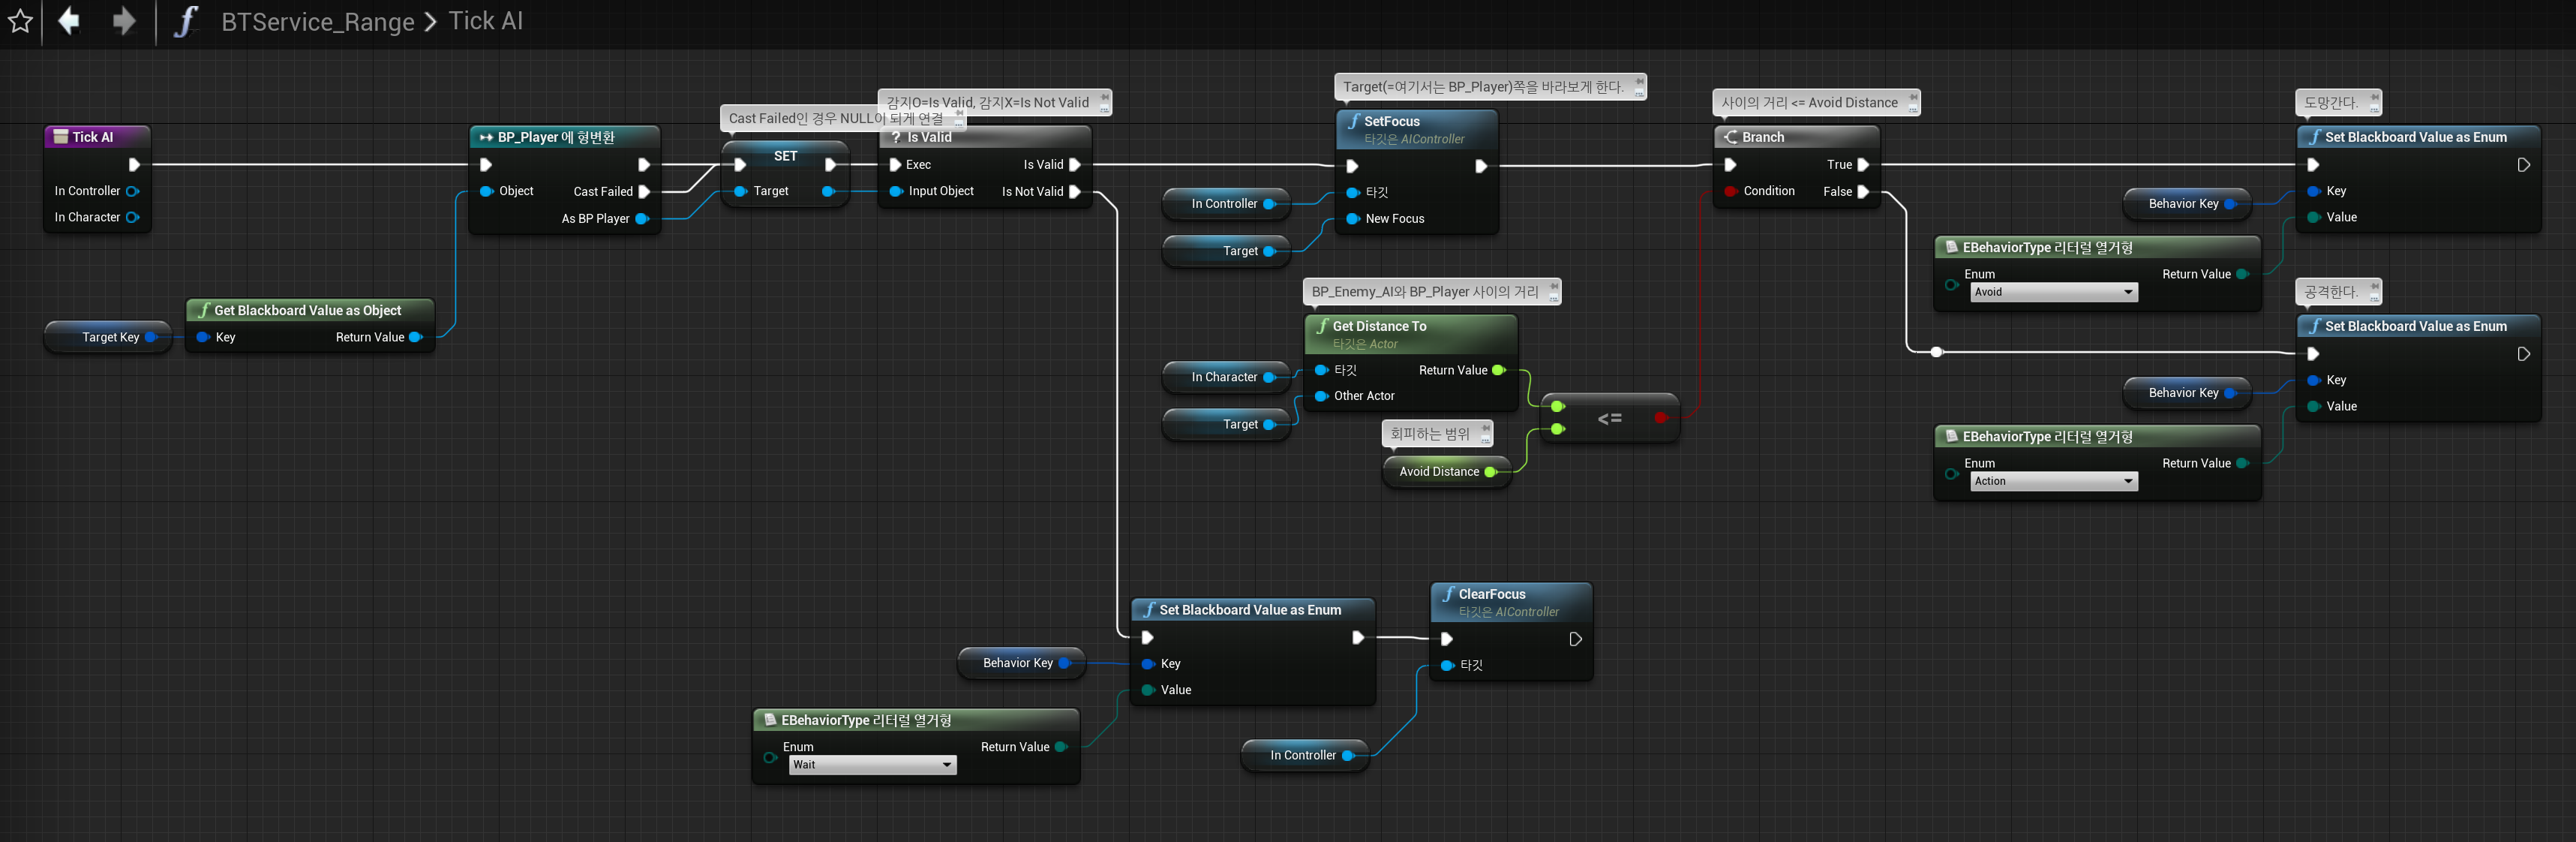
Task: Click Tick AI breadcrumb item
Action: point(485,21)
